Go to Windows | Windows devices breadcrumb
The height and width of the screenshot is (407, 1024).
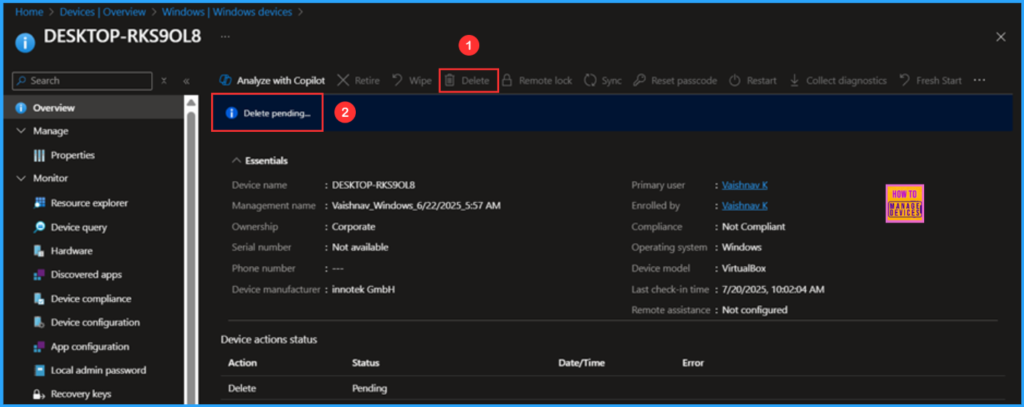click(x=227, y=12)
